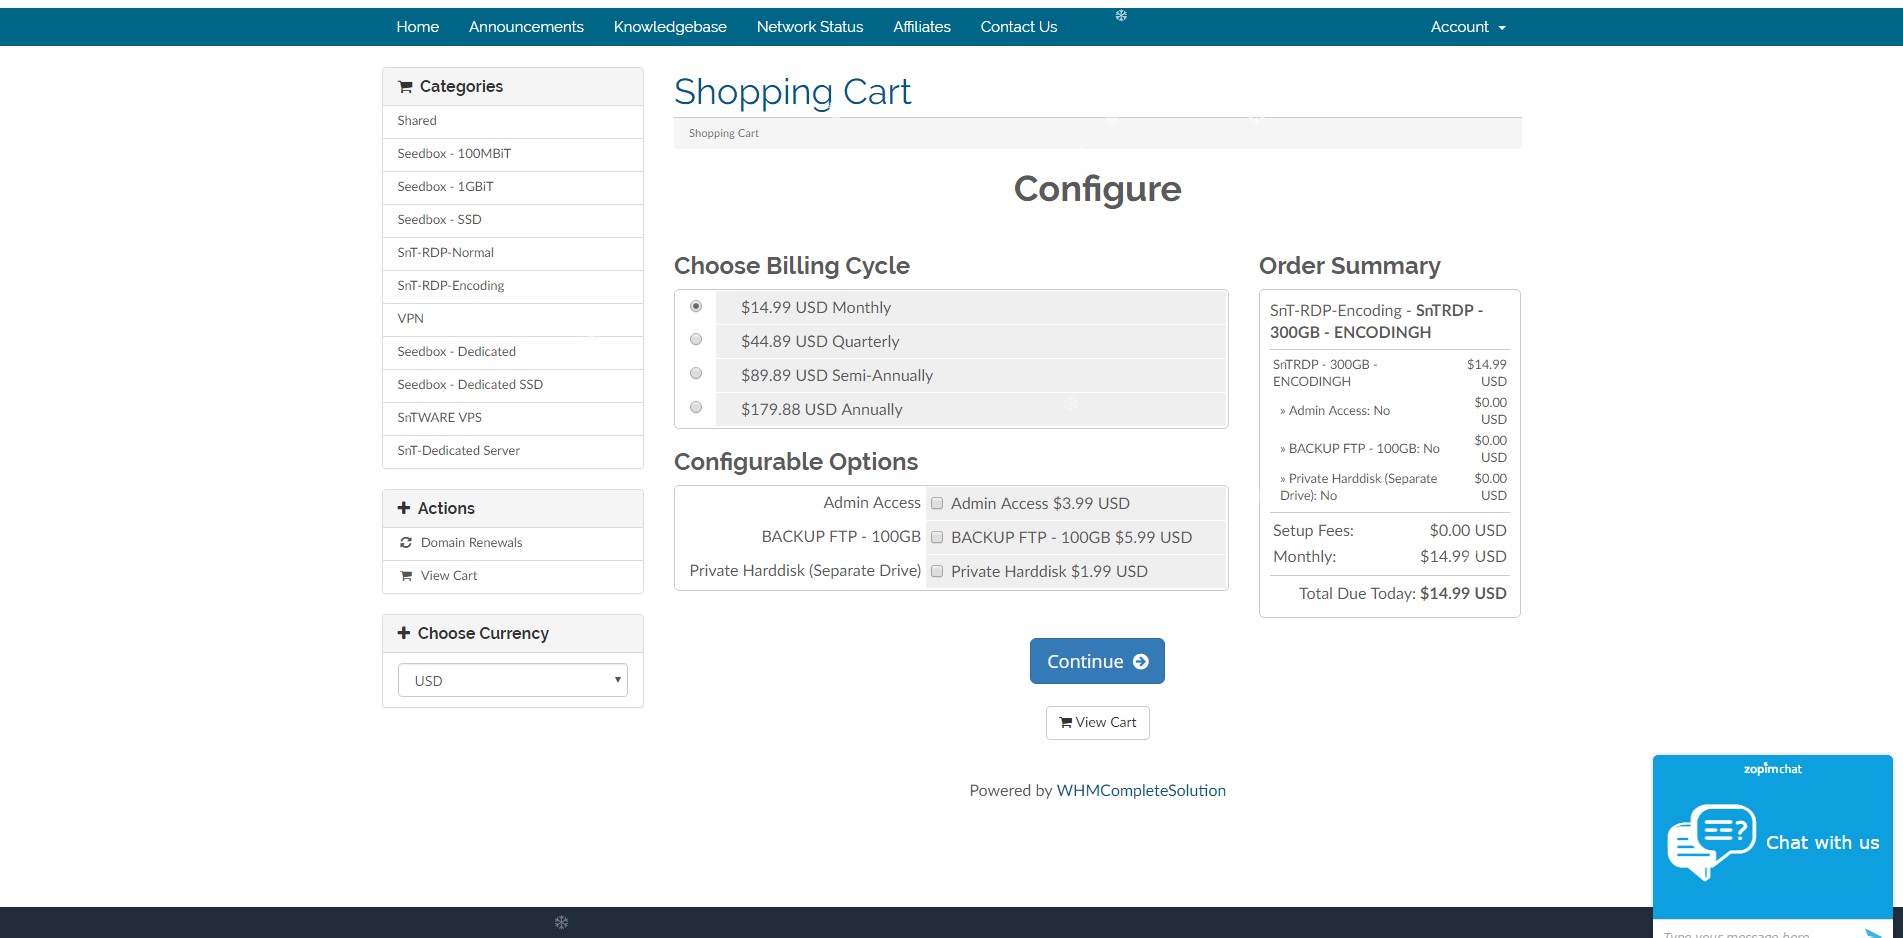Image resolution: width=1903 pixels, height=938 pixels.
Task: Click the Order Summary heading
Action: click(1350, 266)
